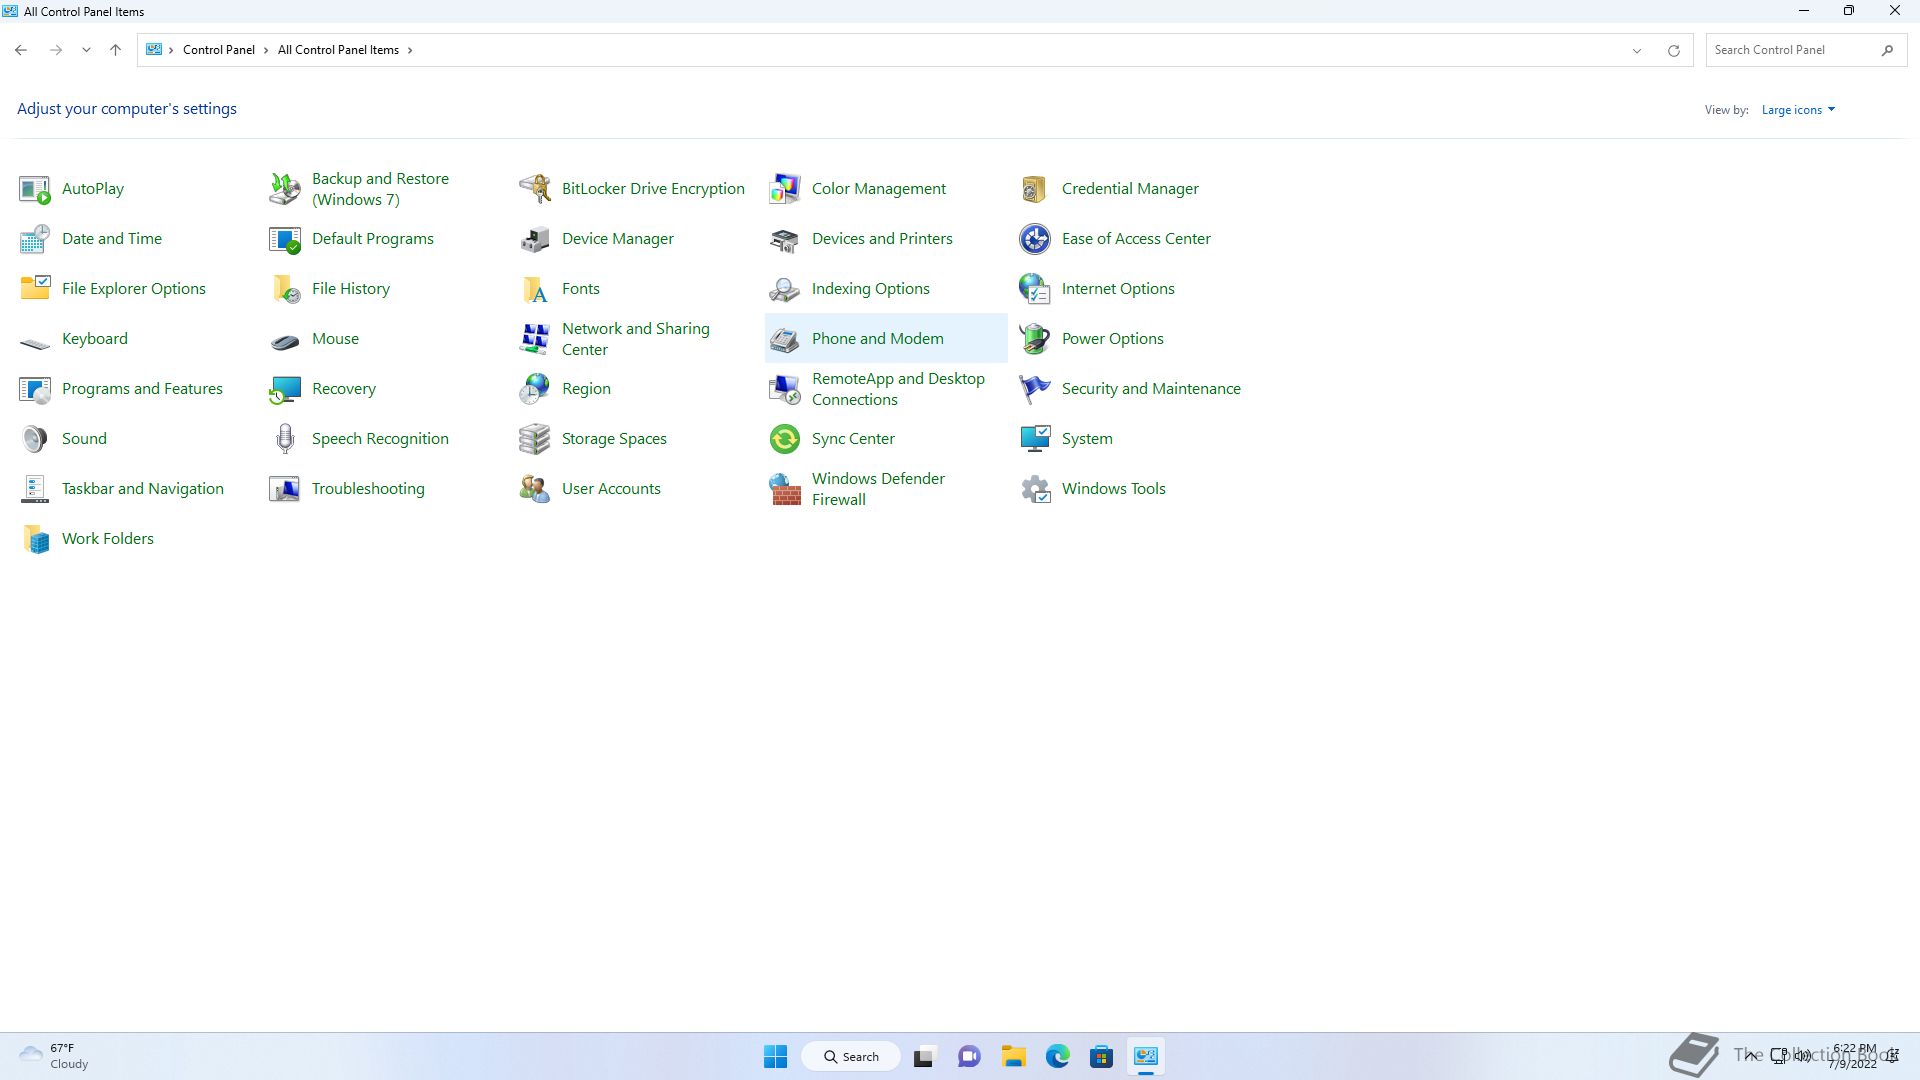Click the Internet Options globe icon
Image resolution: width=1920 pixels, height=1080 pixels.
[x=1035, y=289]
